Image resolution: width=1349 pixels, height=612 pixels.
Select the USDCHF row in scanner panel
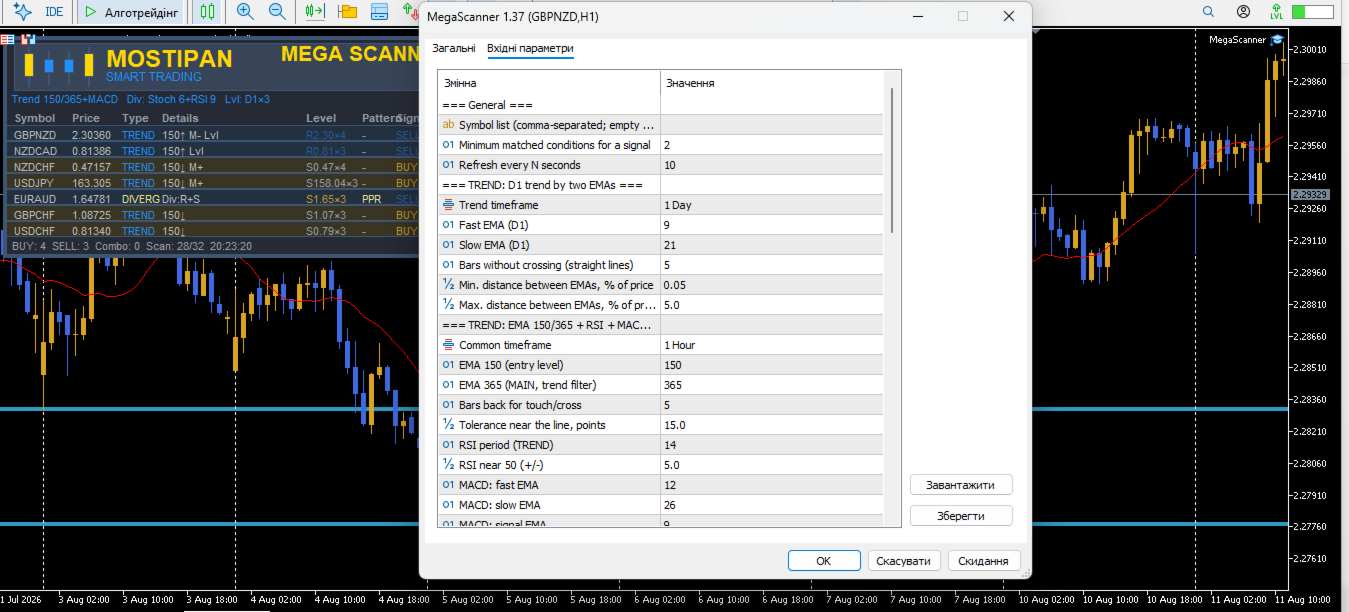pyautogui.click(x=212, y=231)
